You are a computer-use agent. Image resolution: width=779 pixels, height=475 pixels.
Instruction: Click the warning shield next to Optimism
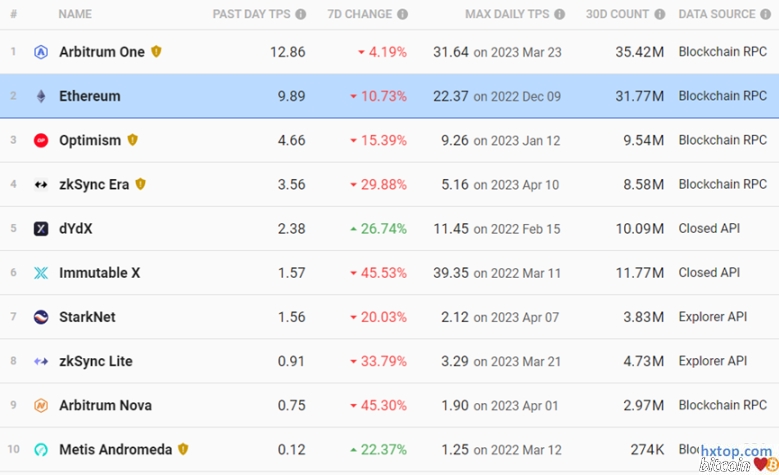click(132, 140)
